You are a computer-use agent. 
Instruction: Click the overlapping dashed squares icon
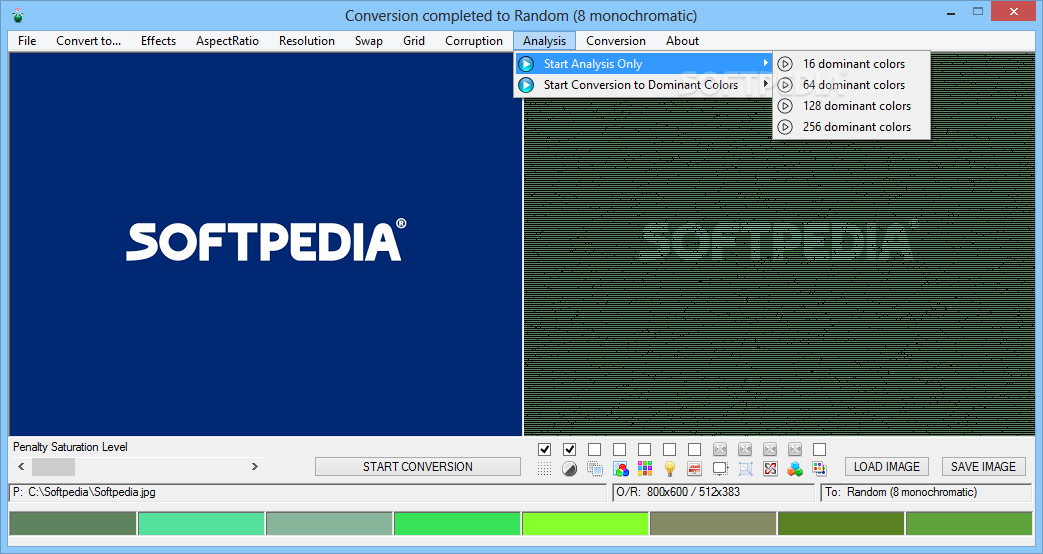click(595, 469)
